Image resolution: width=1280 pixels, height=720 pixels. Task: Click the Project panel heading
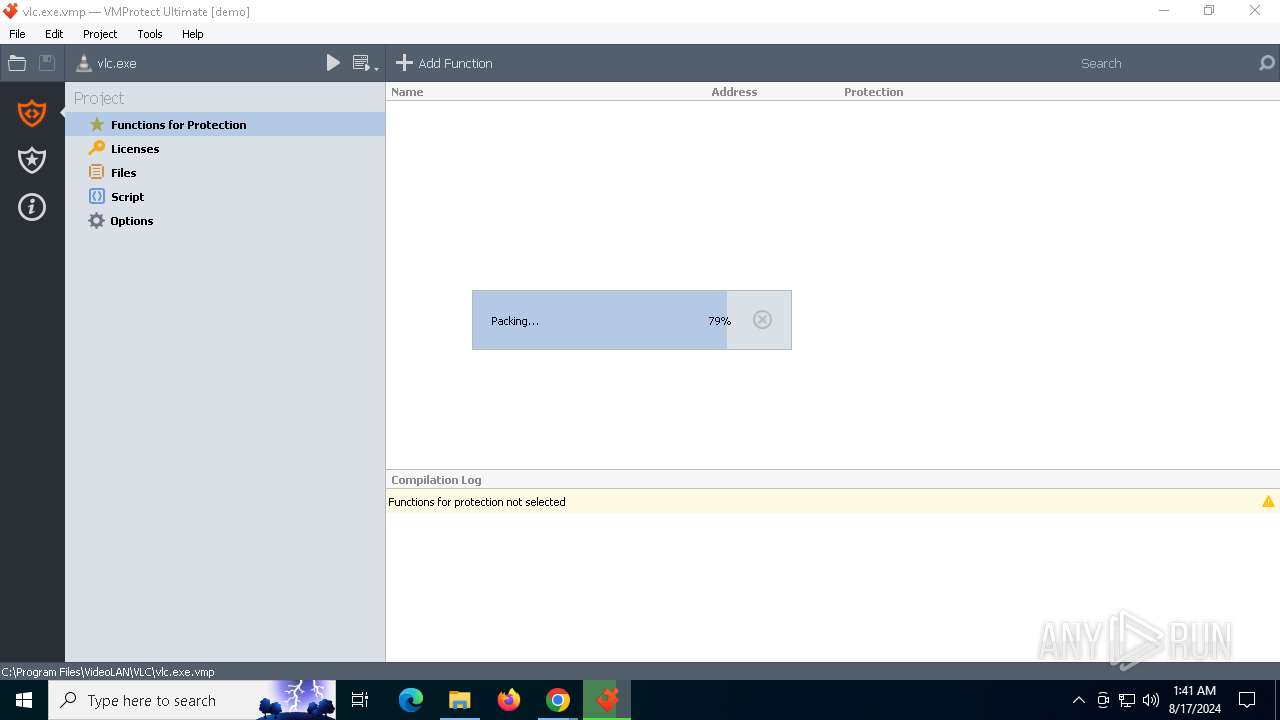[x=99, y=98]
